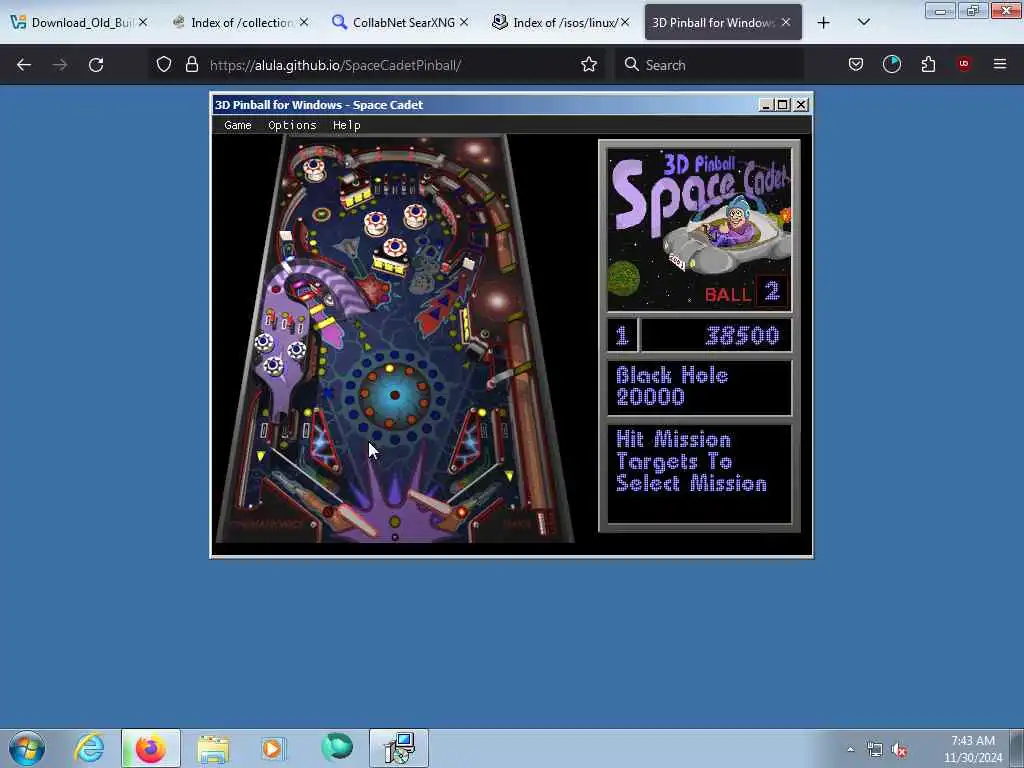Open the Pocket save icon
This screenshot has height=768, width=1024.
pyautogui.click(x=856, y=64)
